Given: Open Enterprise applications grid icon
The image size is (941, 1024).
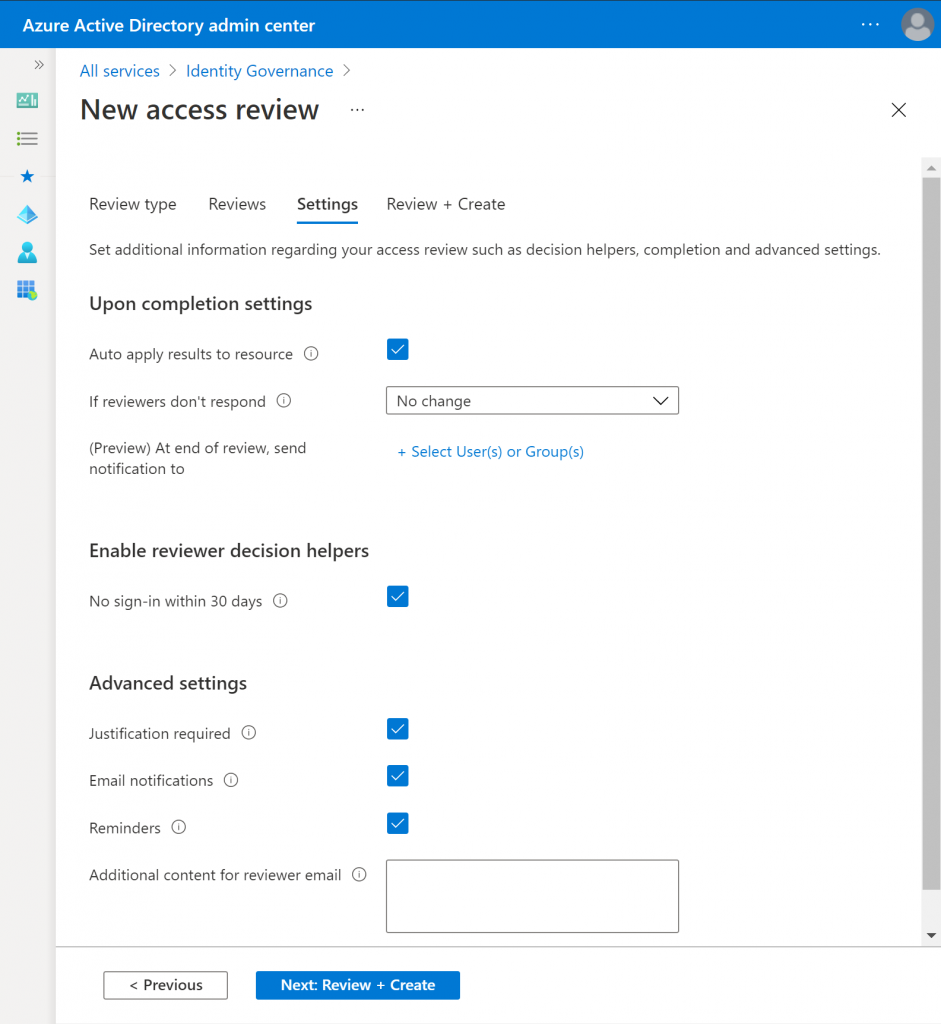Looking at the screenshot, I should tap(27, 290).
